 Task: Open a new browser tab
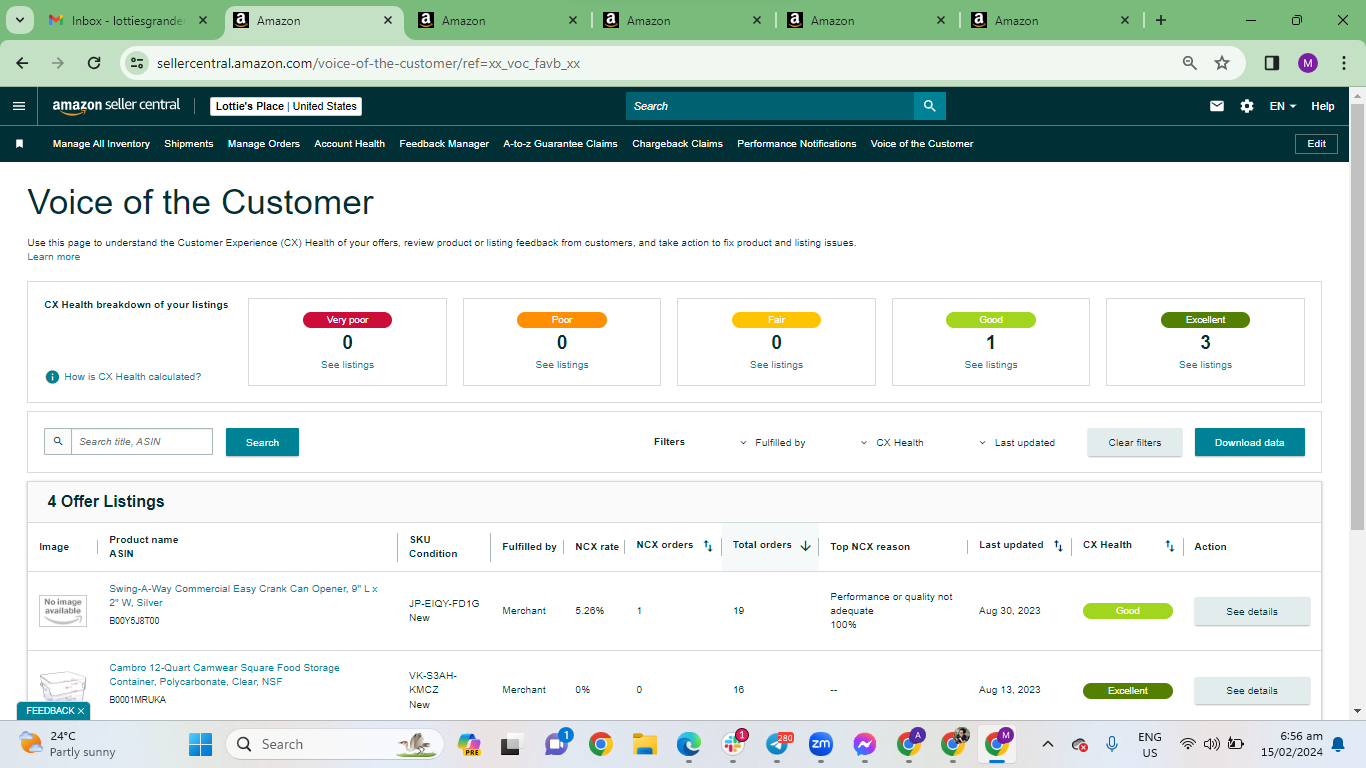pos(1161,20)
